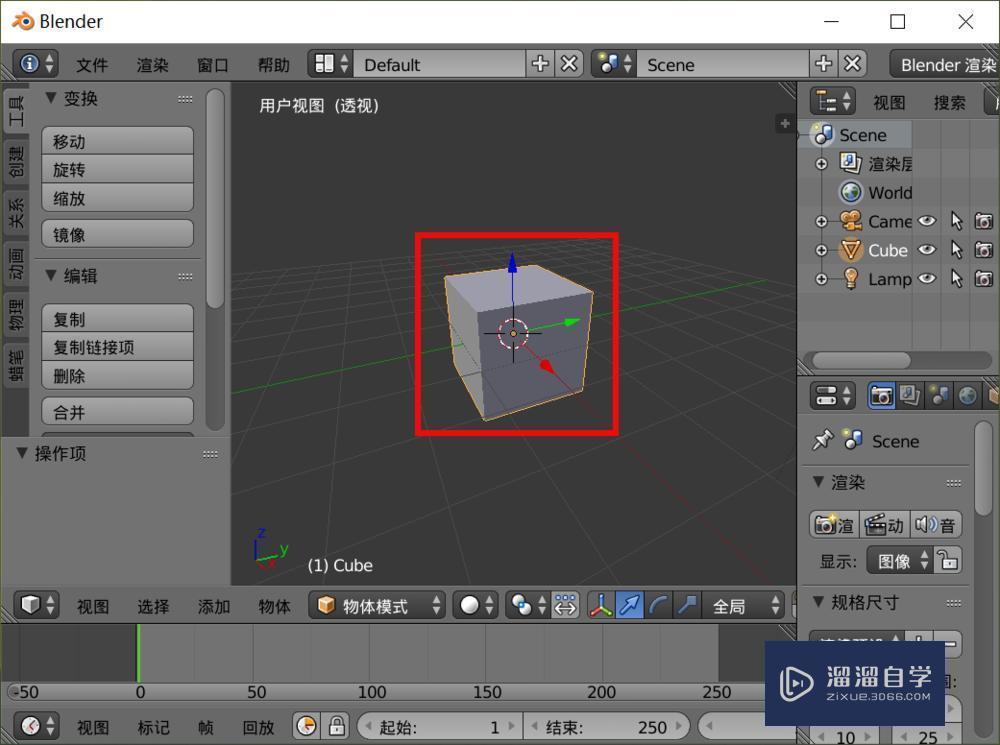The image size is (1000, 745).
Task: Add a new screen layout next to Default
Action: tap(540, 64)
